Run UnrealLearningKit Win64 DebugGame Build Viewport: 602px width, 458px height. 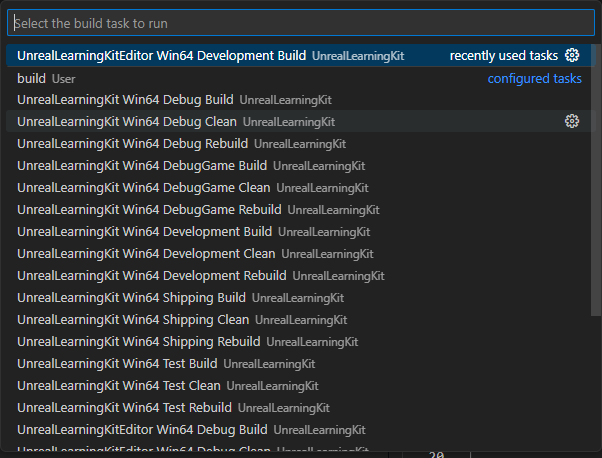coord(301,165)
